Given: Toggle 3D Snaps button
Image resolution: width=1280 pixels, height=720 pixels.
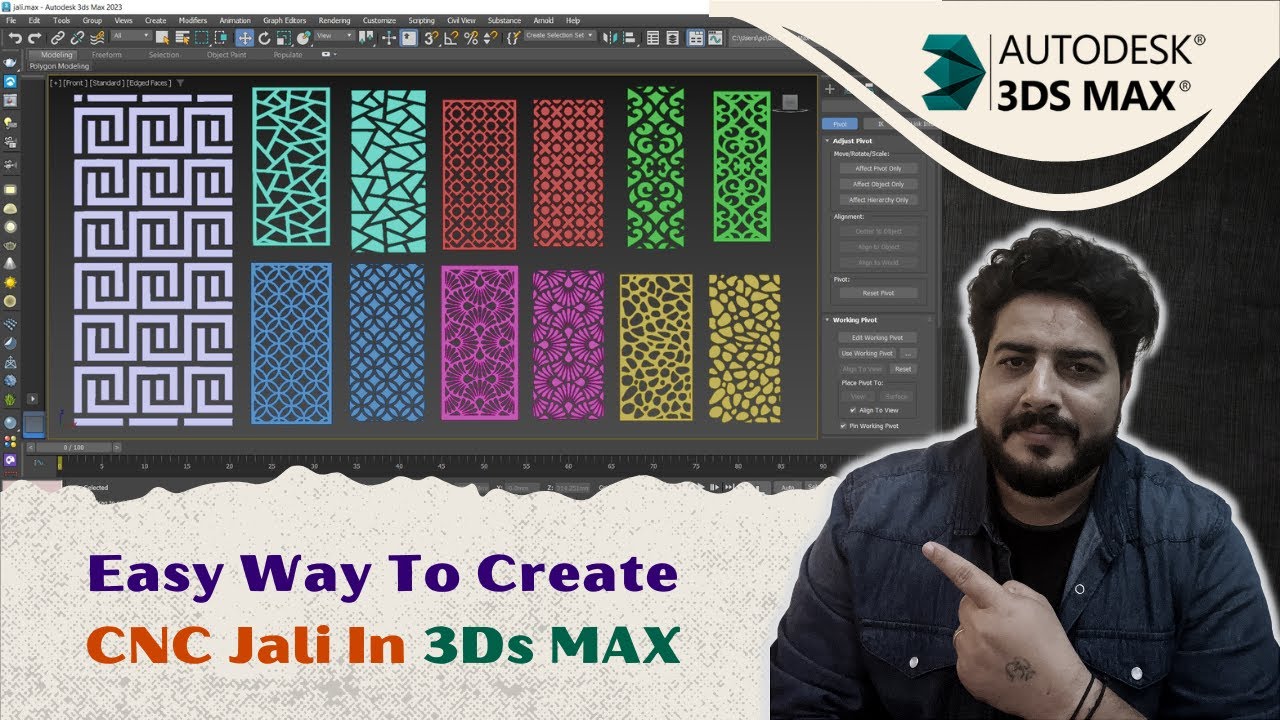Looking at the screenshot, I should click(431, 38).
